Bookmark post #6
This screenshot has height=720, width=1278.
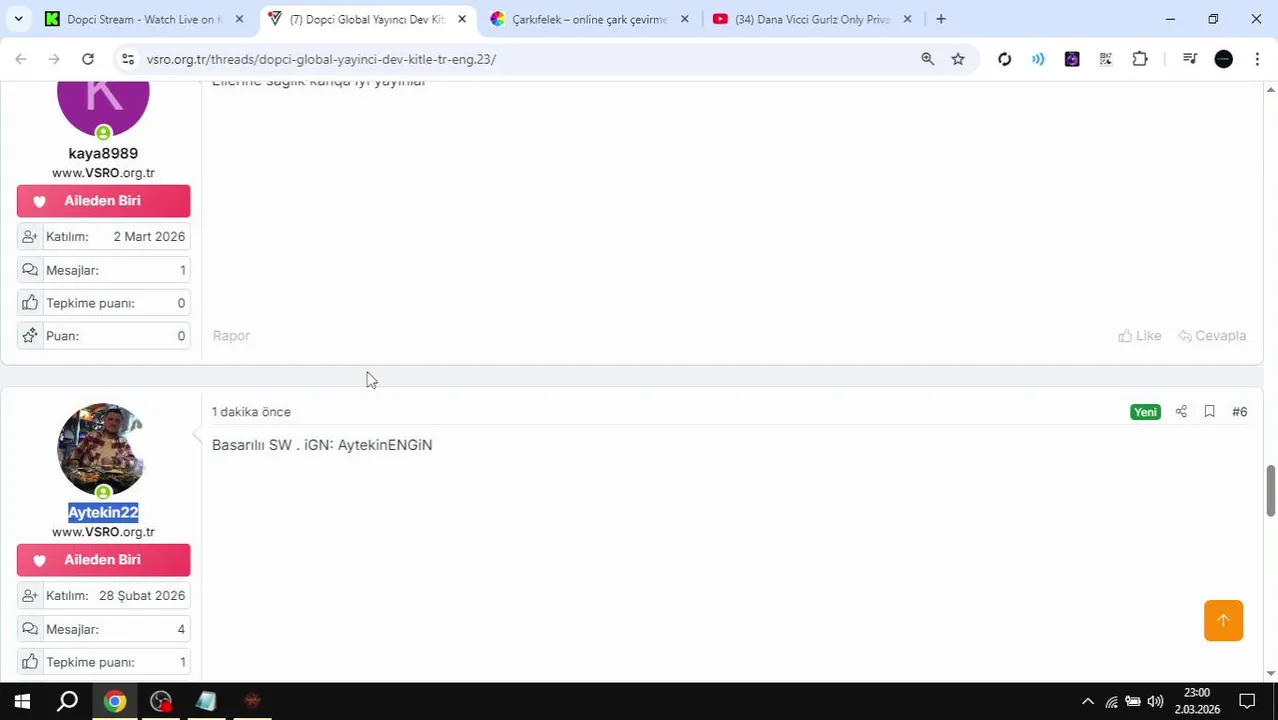[1209, 412]
